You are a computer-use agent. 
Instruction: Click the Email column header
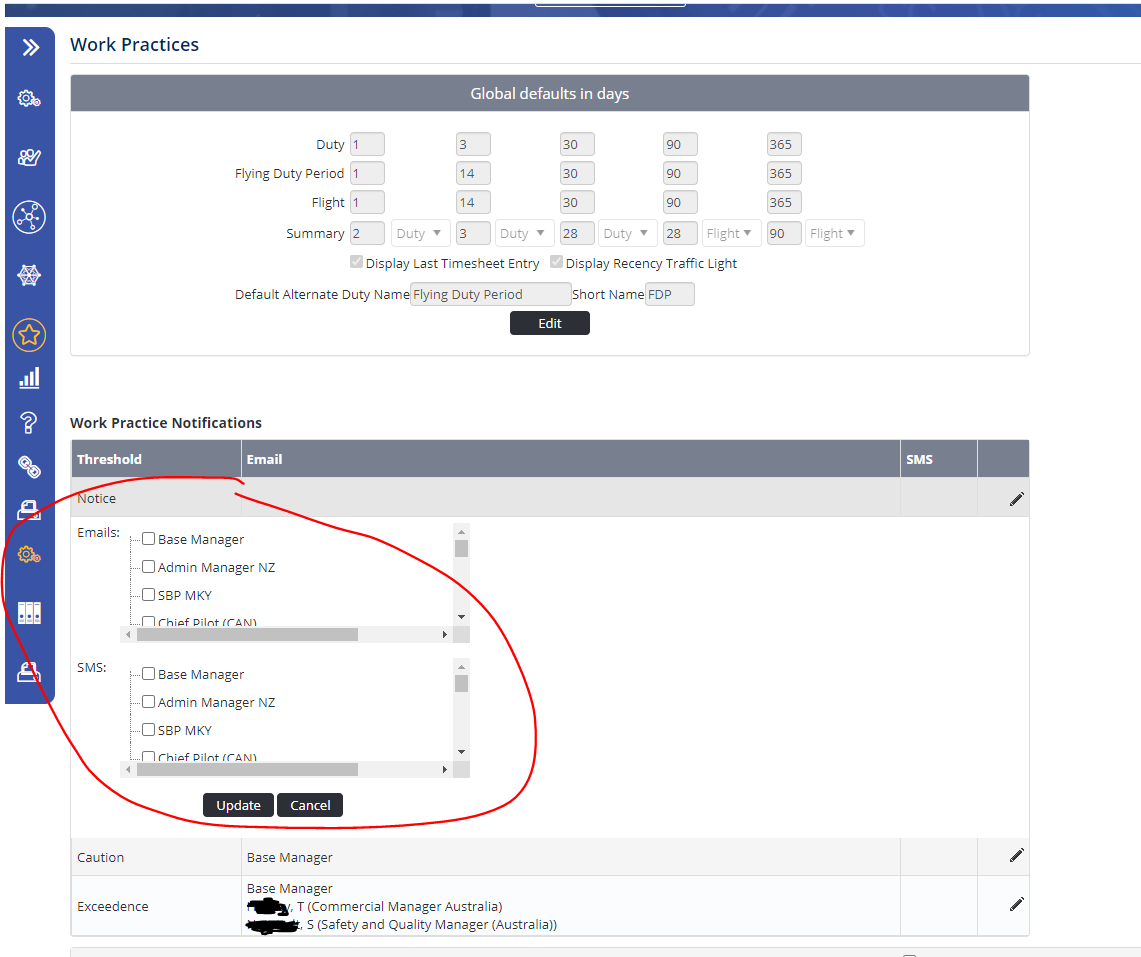pyautogui.click(x=264, y=459)
